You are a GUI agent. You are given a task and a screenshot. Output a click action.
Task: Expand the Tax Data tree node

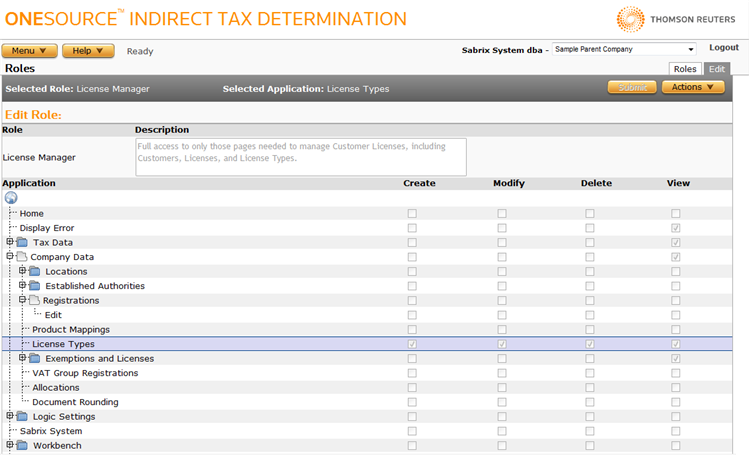point(10,242)
